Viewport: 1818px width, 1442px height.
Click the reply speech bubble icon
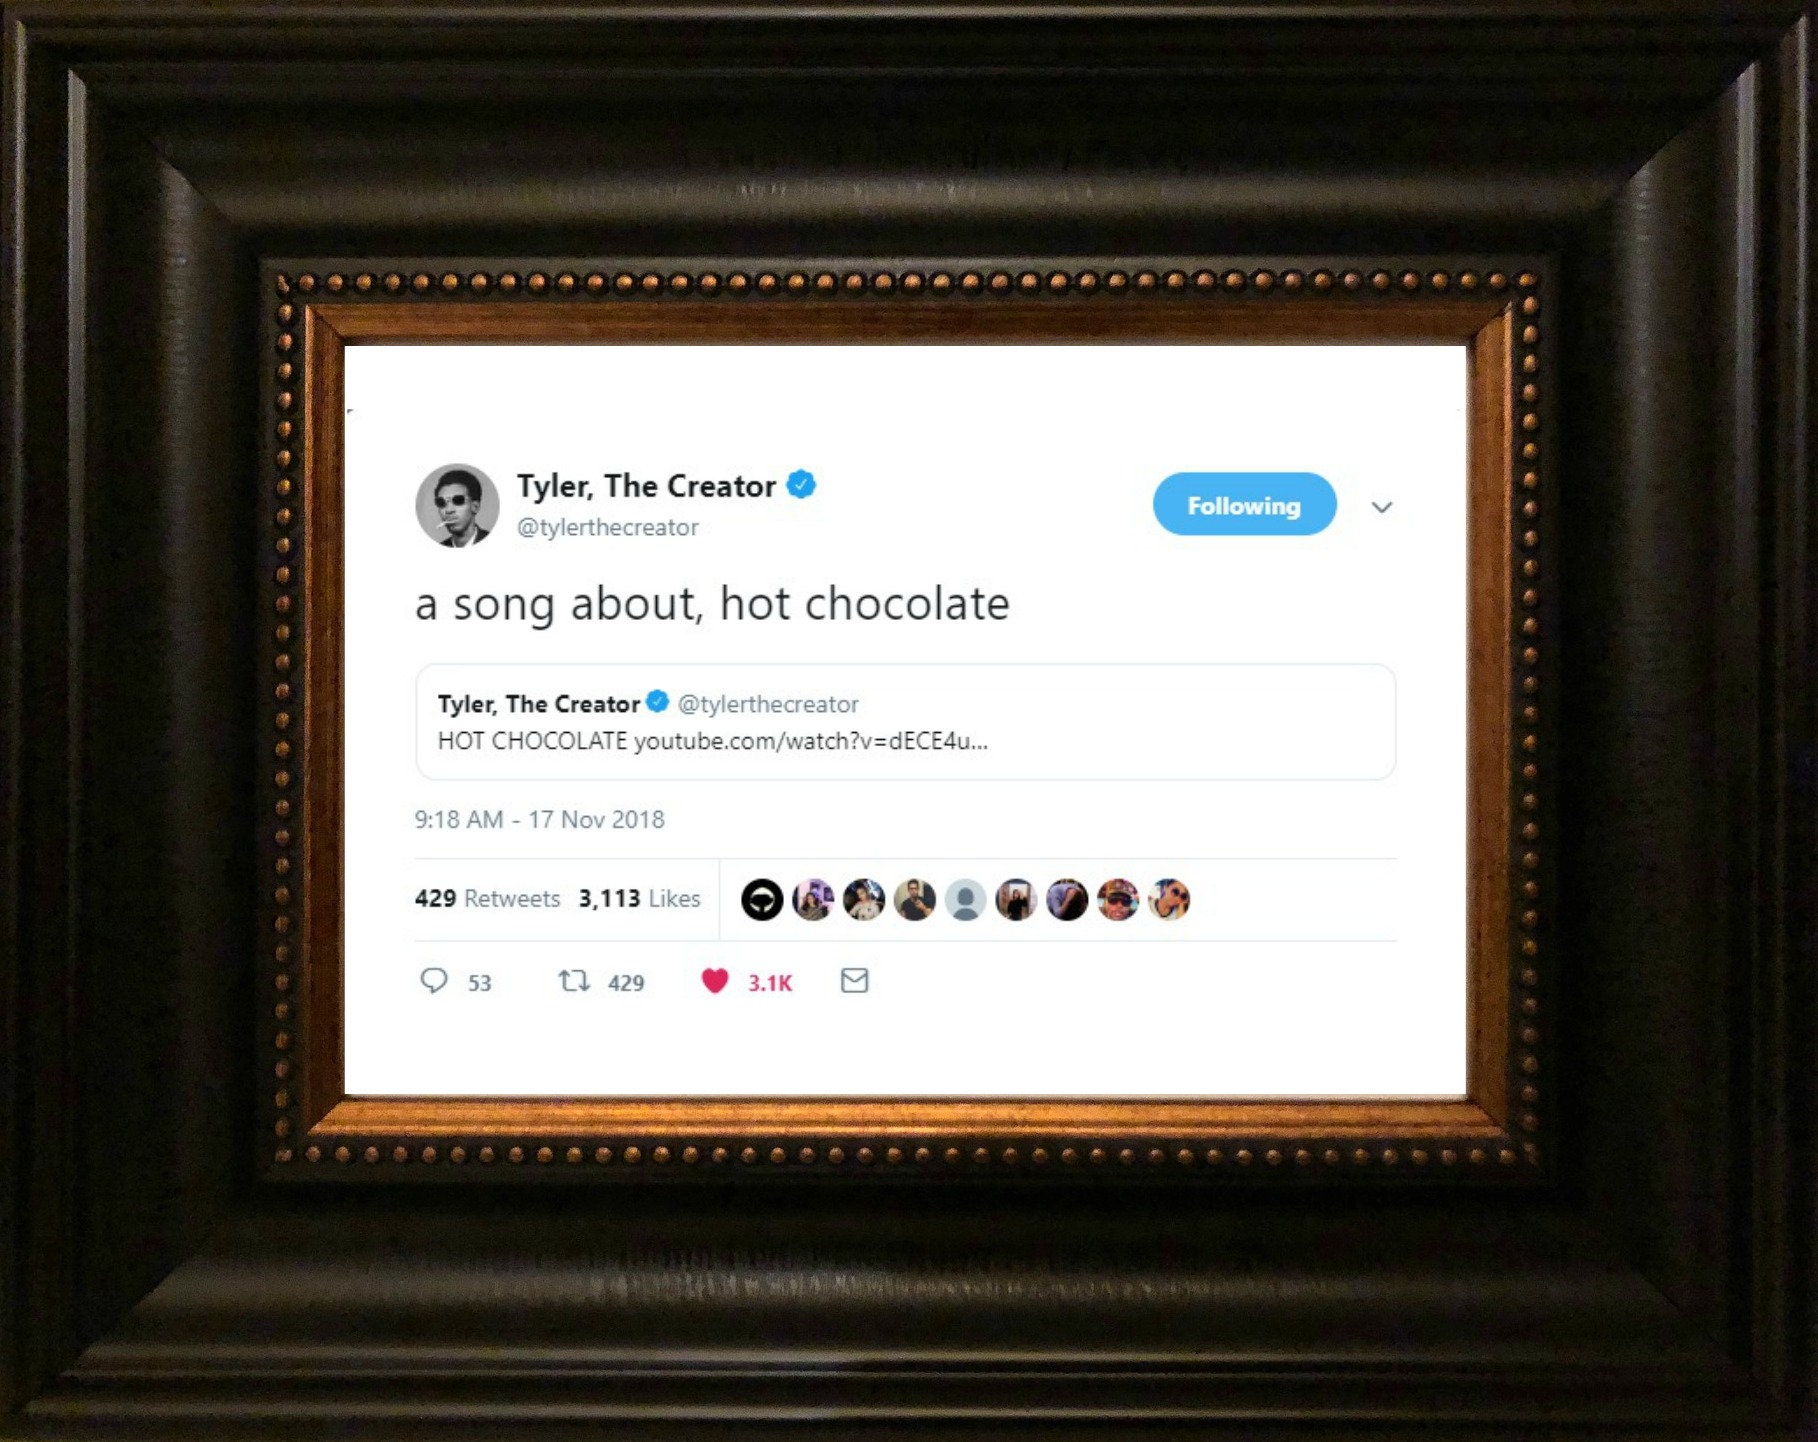coord(433,980)
